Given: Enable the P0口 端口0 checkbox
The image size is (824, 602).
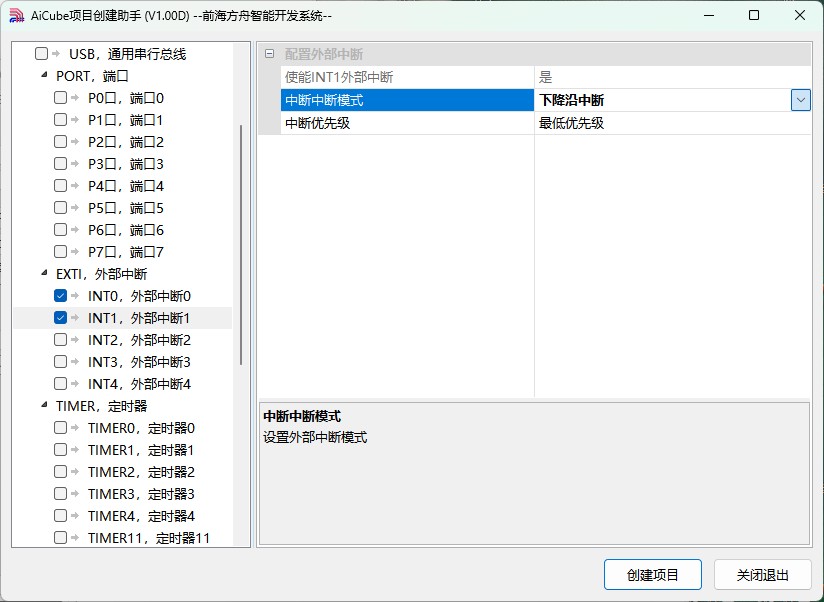Looking at the screenshot, I should pos(60,98).
